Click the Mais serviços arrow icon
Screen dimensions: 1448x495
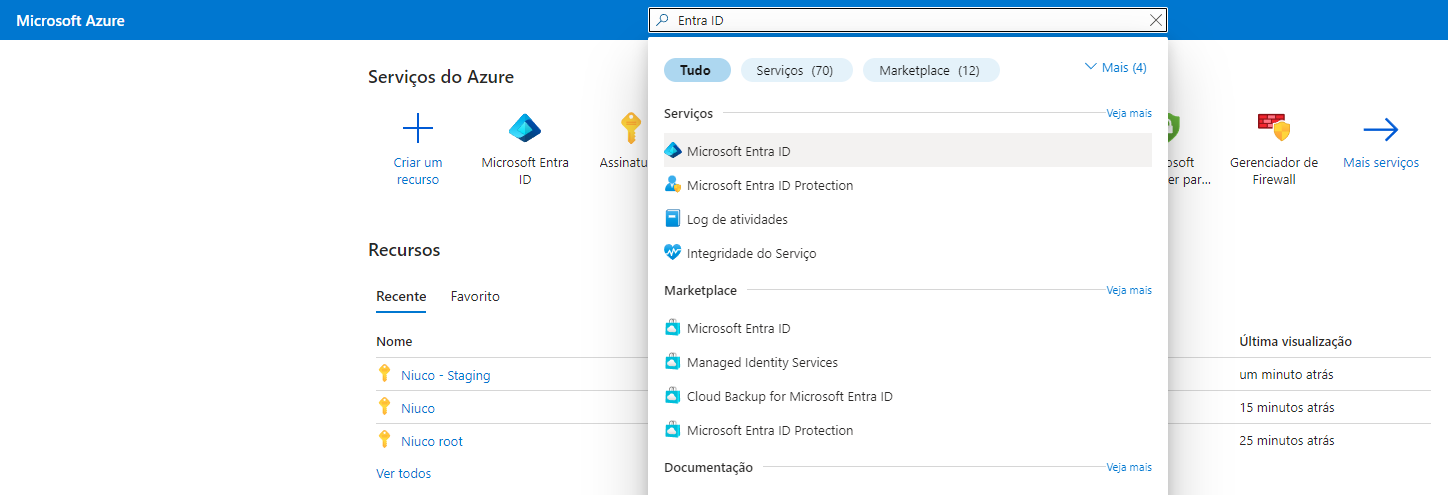[1381, 129]
